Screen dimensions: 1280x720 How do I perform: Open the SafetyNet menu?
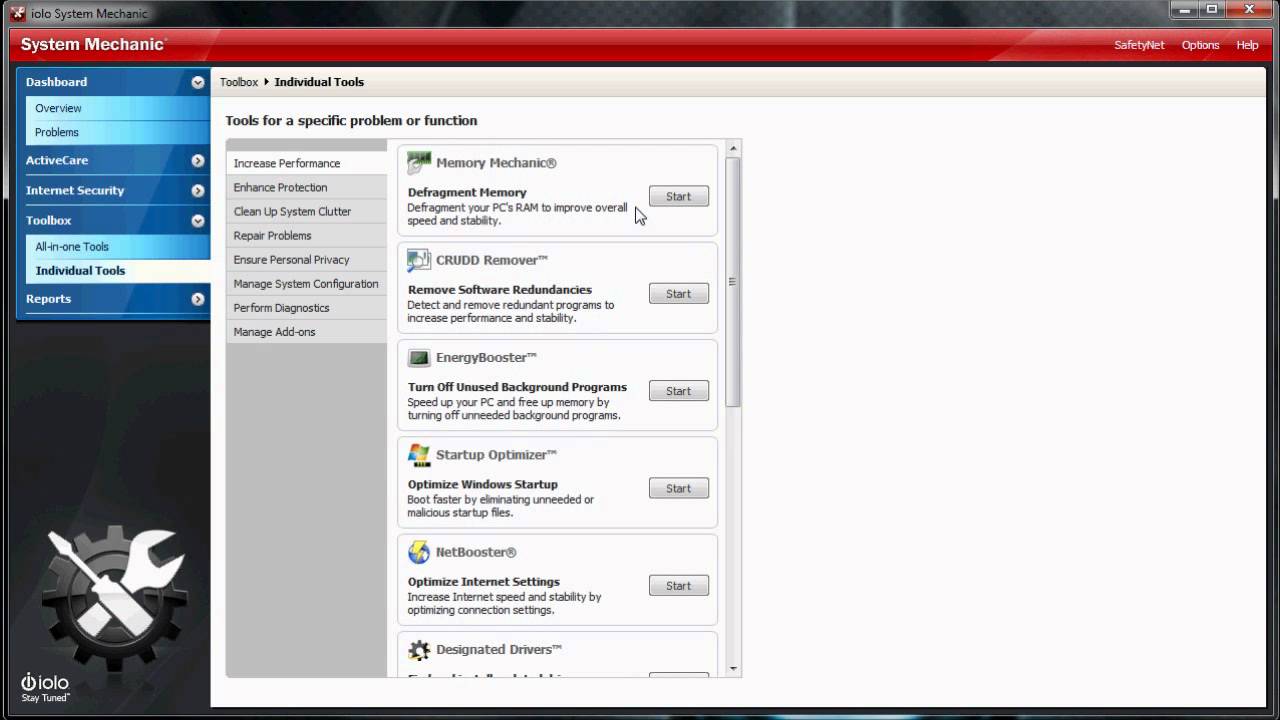pos(1139,45)
